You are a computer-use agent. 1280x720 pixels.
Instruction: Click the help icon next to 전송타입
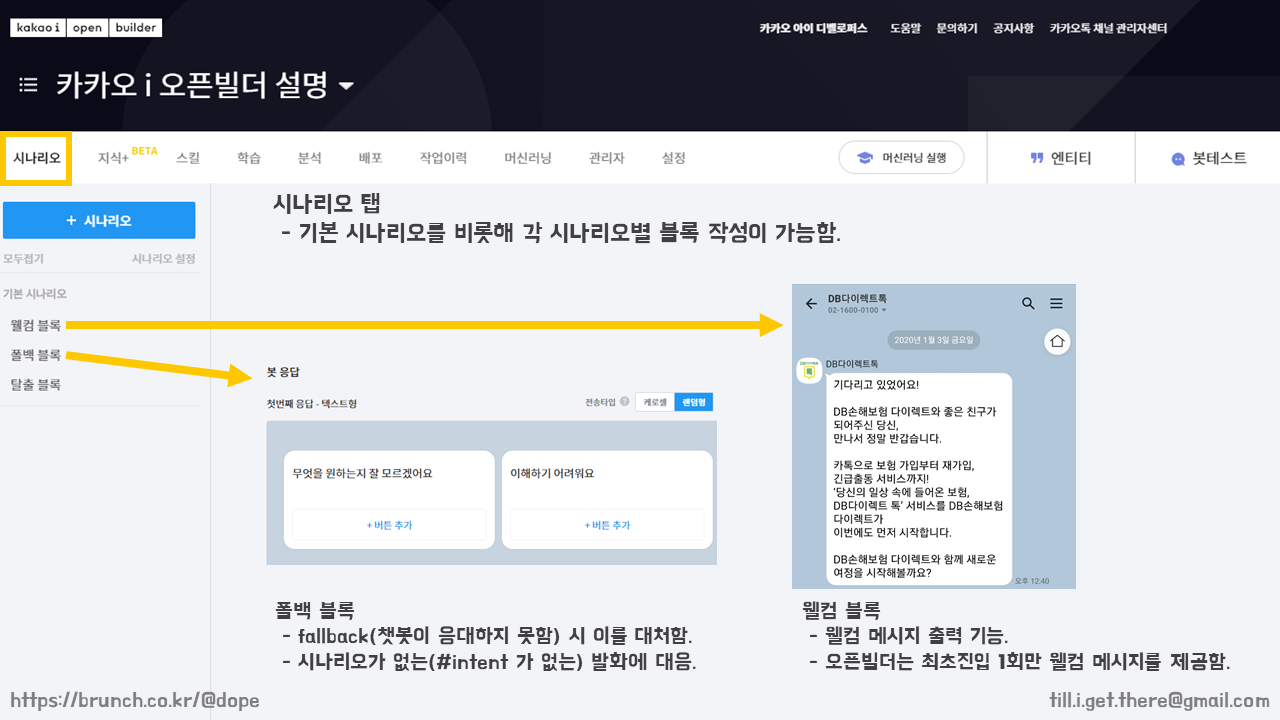click(625, 402)
